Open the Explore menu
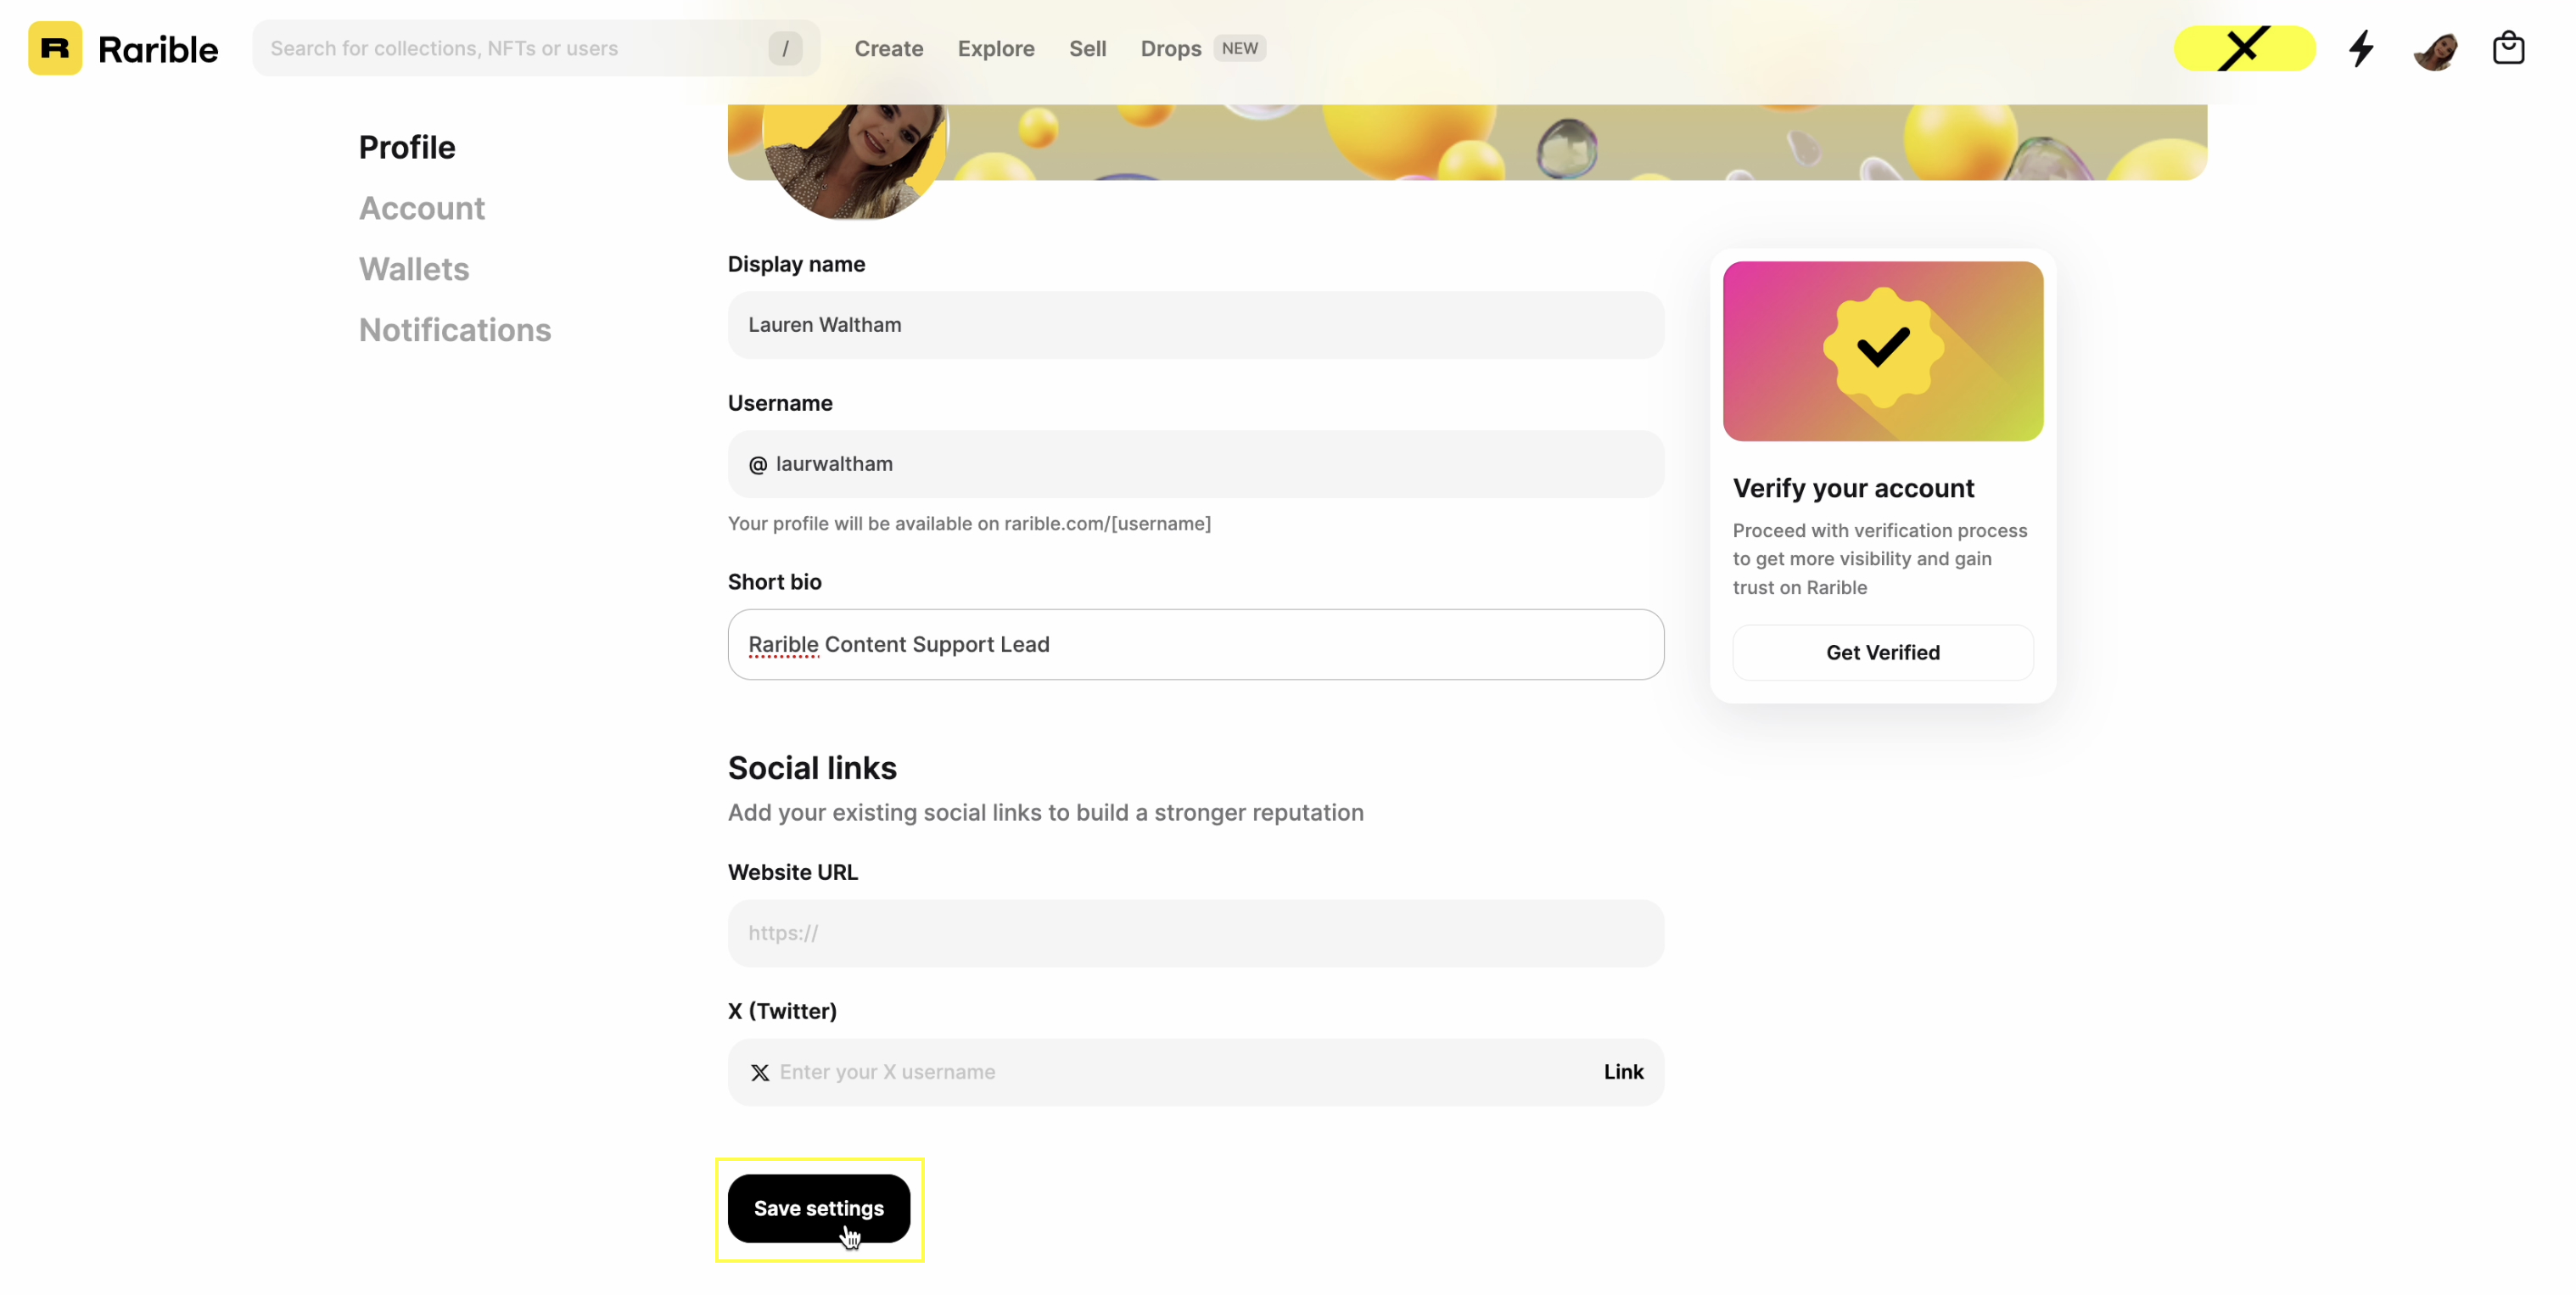Viewport: 2576px width, 1295px height. (995, 48)
